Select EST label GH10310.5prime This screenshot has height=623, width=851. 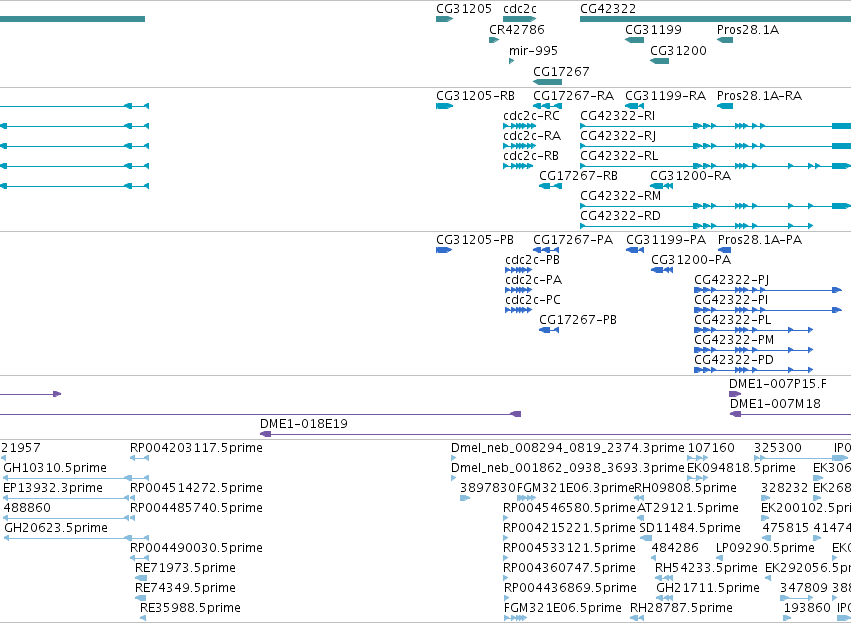click(55, 469)
